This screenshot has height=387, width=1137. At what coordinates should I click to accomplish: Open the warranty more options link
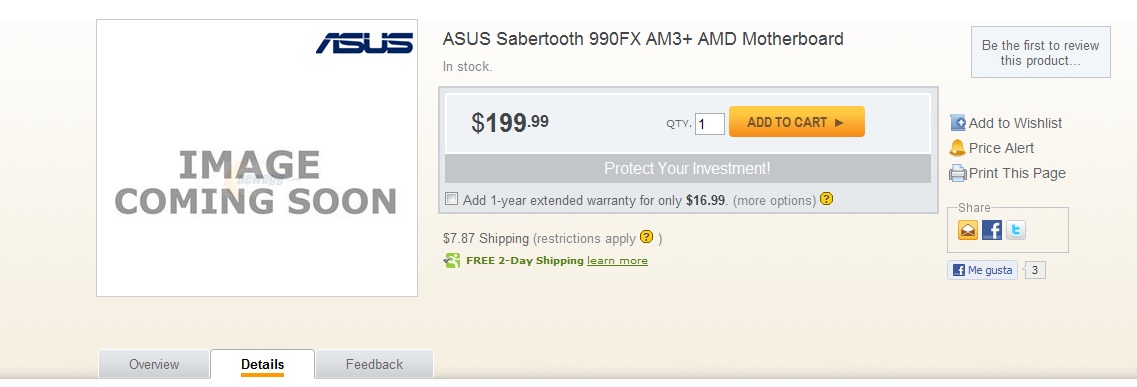774,201
